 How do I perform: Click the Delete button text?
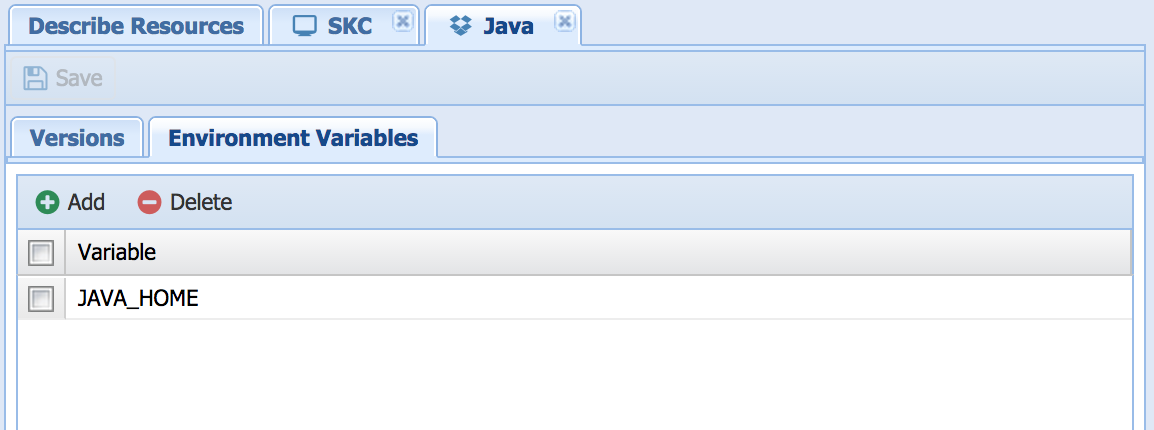point(201,202)
